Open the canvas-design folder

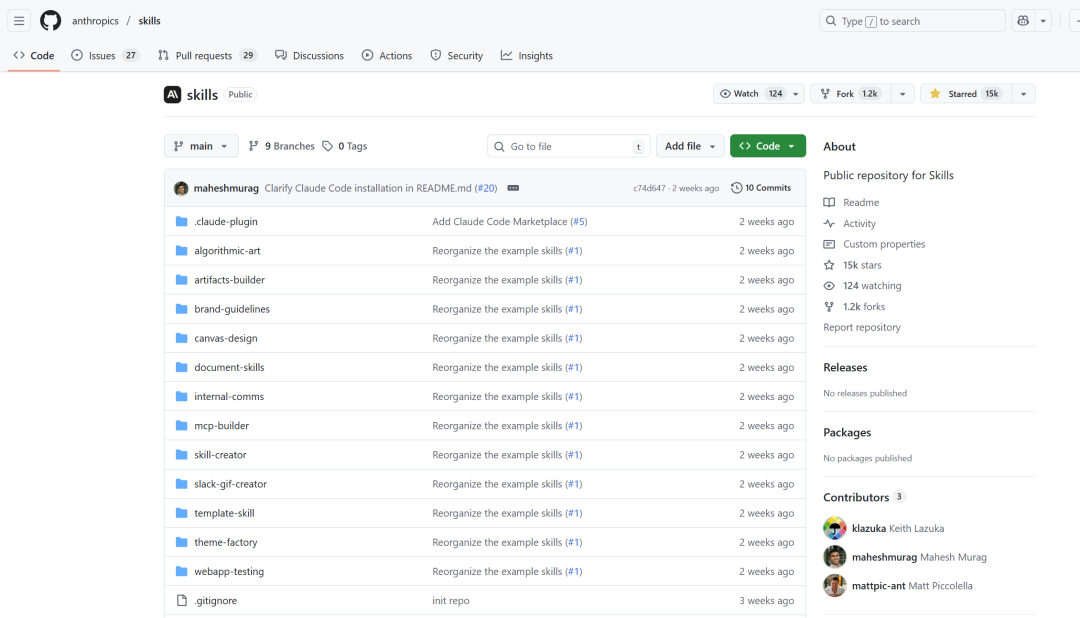[x=226, y=338]
